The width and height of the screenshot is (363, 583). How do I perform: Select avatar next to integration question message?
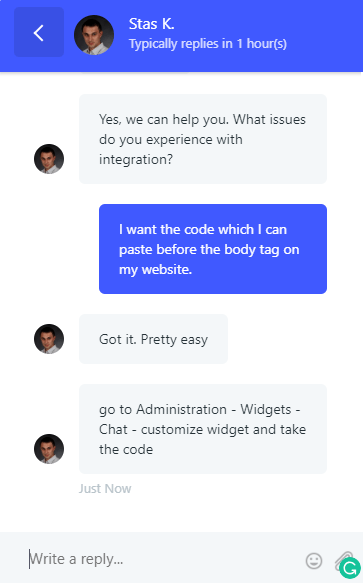point(49,159)
